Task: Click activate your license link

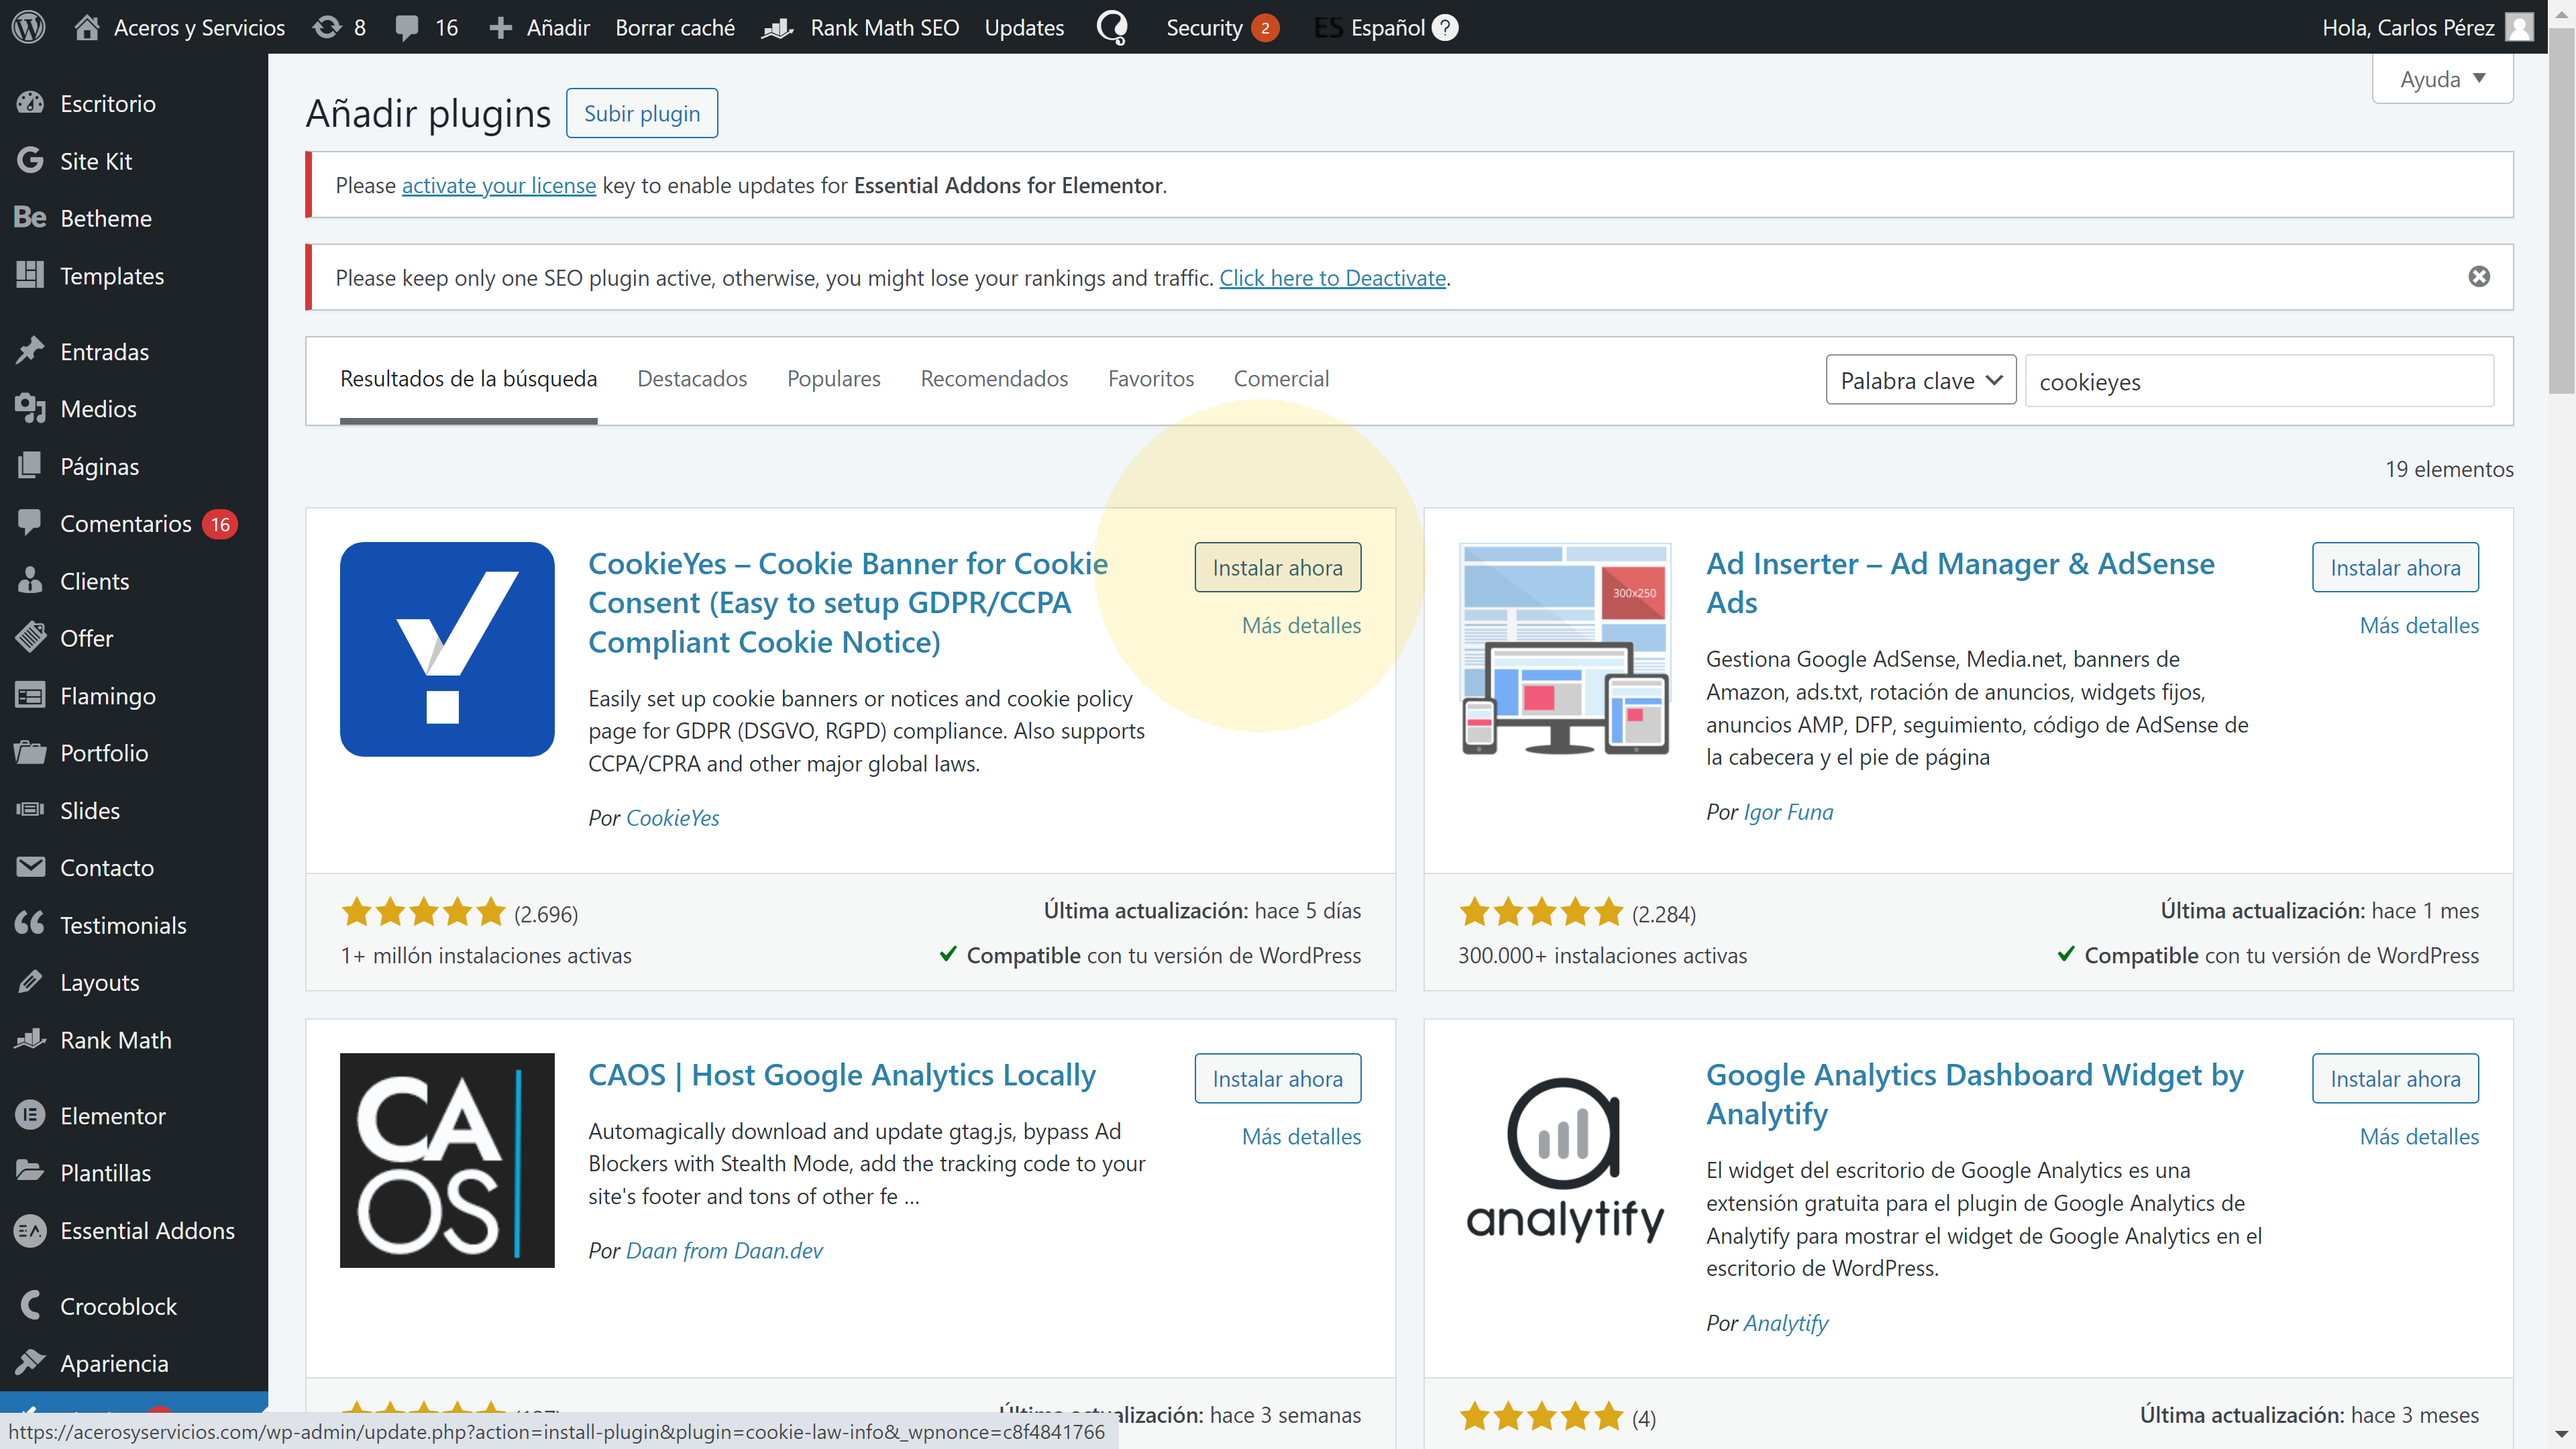Action: (x=498, y=185)
